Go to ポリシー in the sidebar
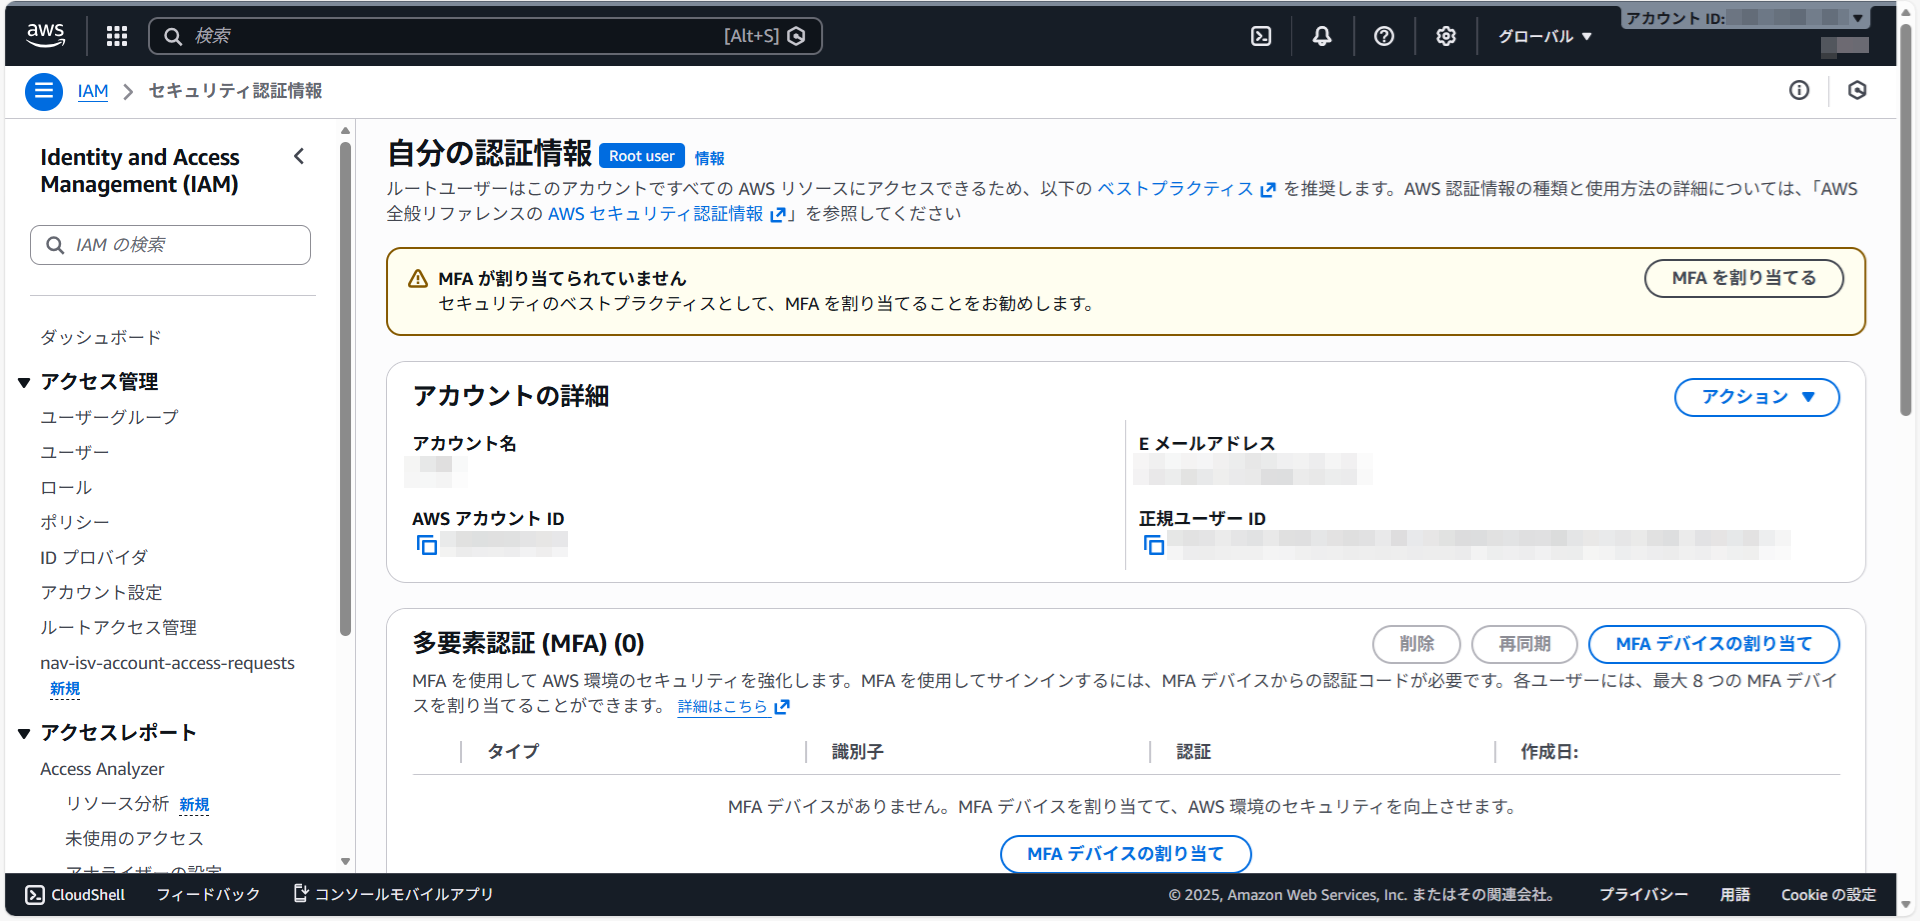Screen dimensions: 1920x921 tap(74, 522)
